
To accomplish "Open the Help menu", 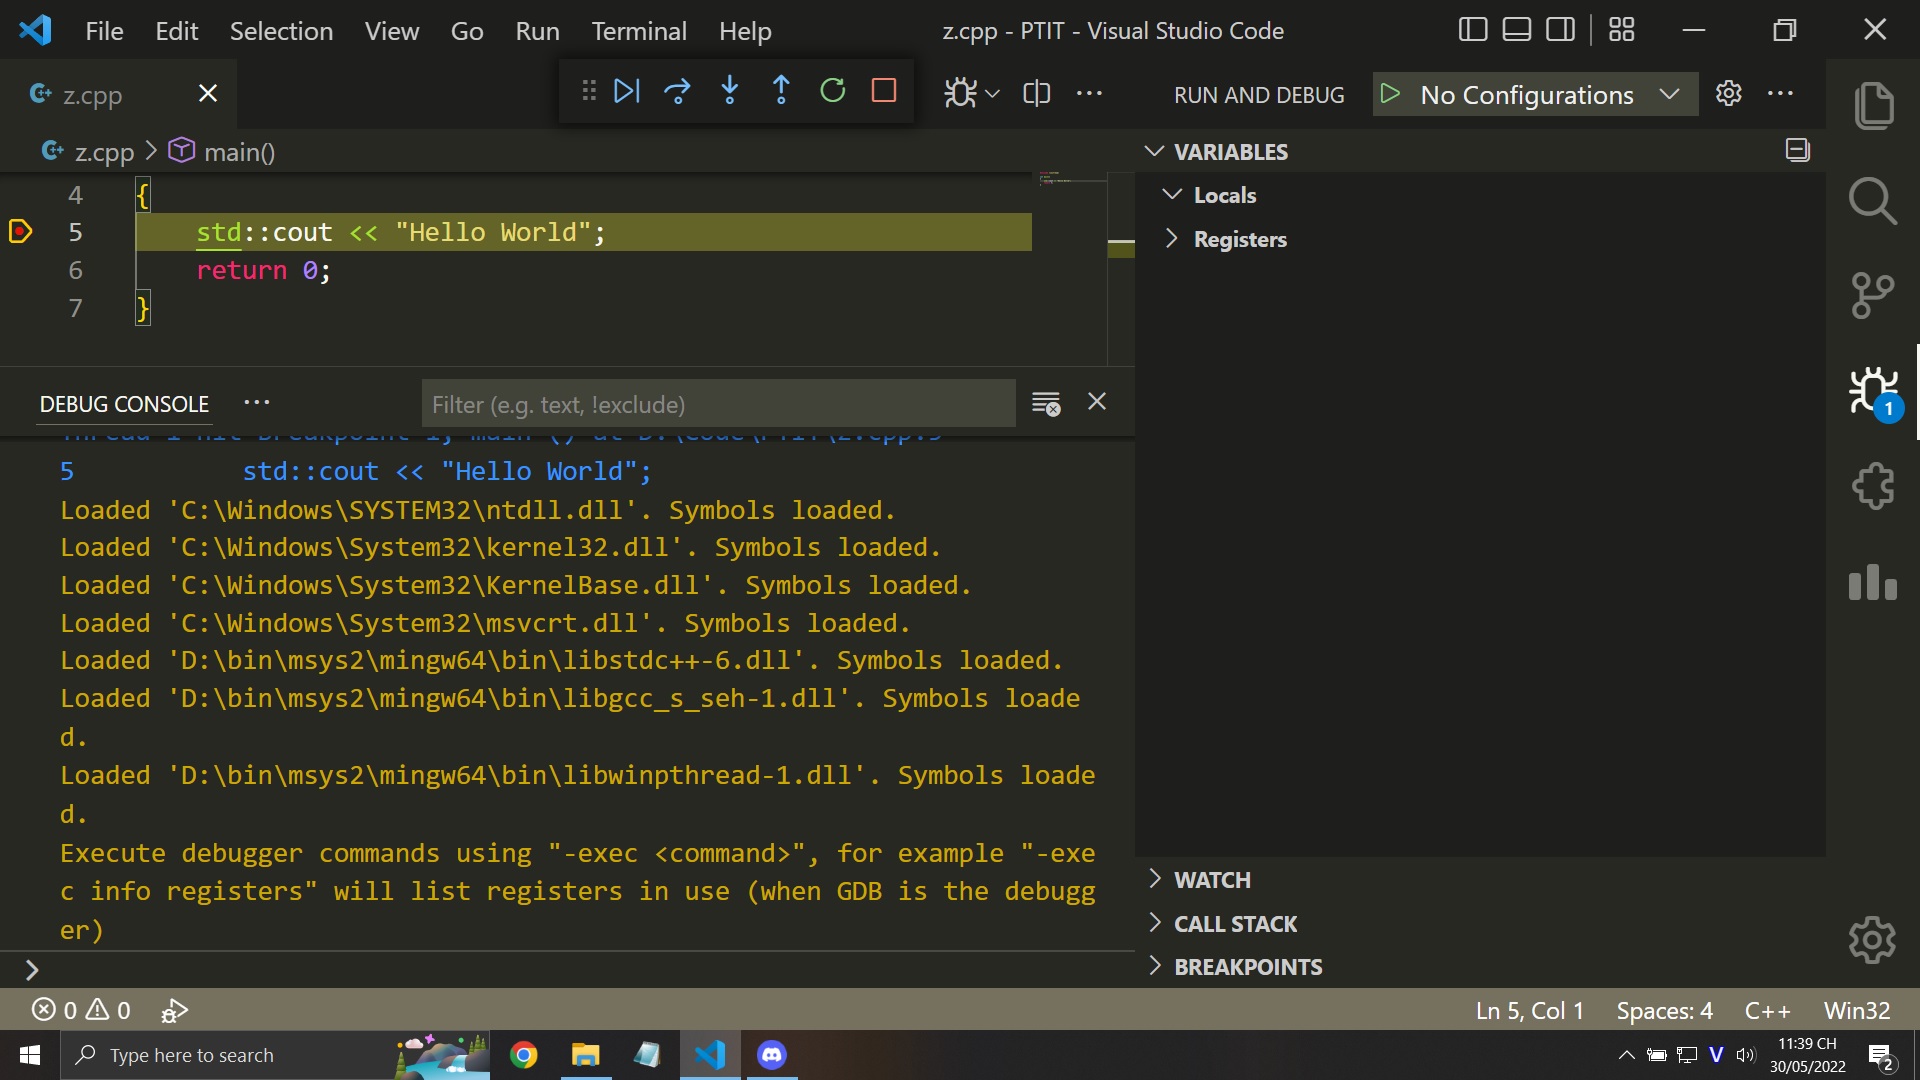I will [745, 31].
